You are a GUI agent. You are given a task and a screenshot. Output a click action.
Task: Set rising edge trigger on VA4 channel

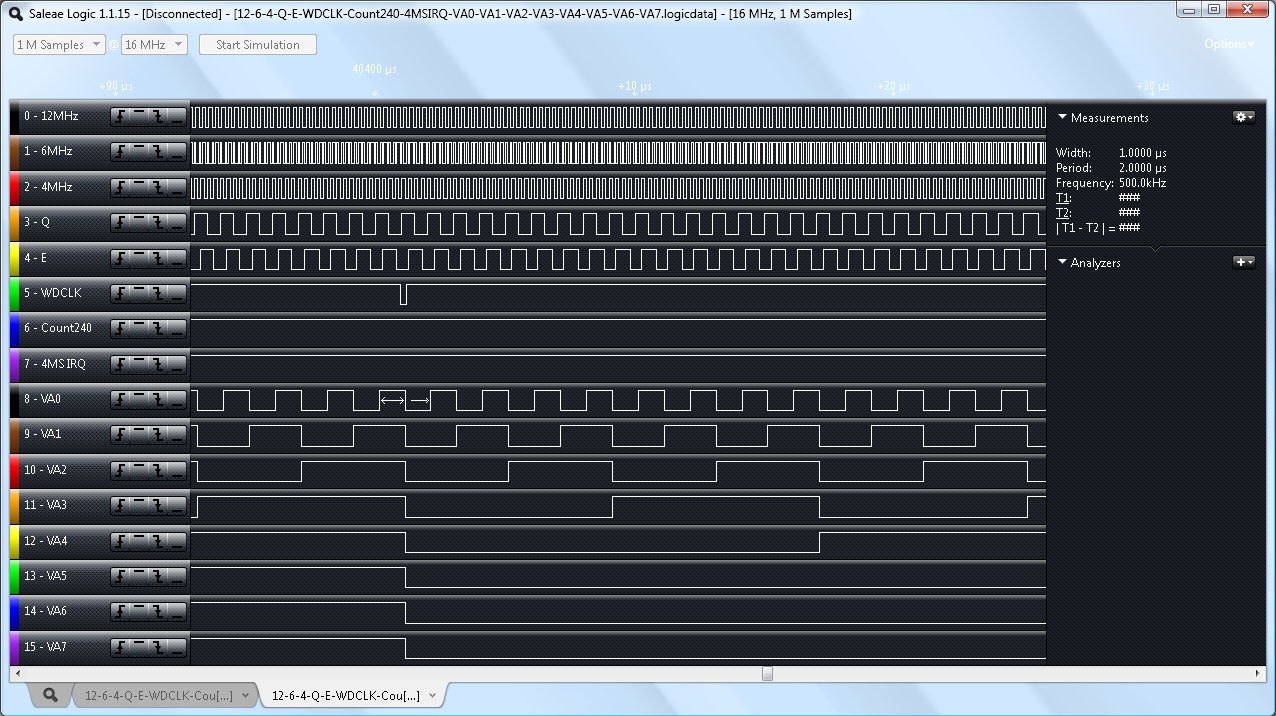click(120, 541)
